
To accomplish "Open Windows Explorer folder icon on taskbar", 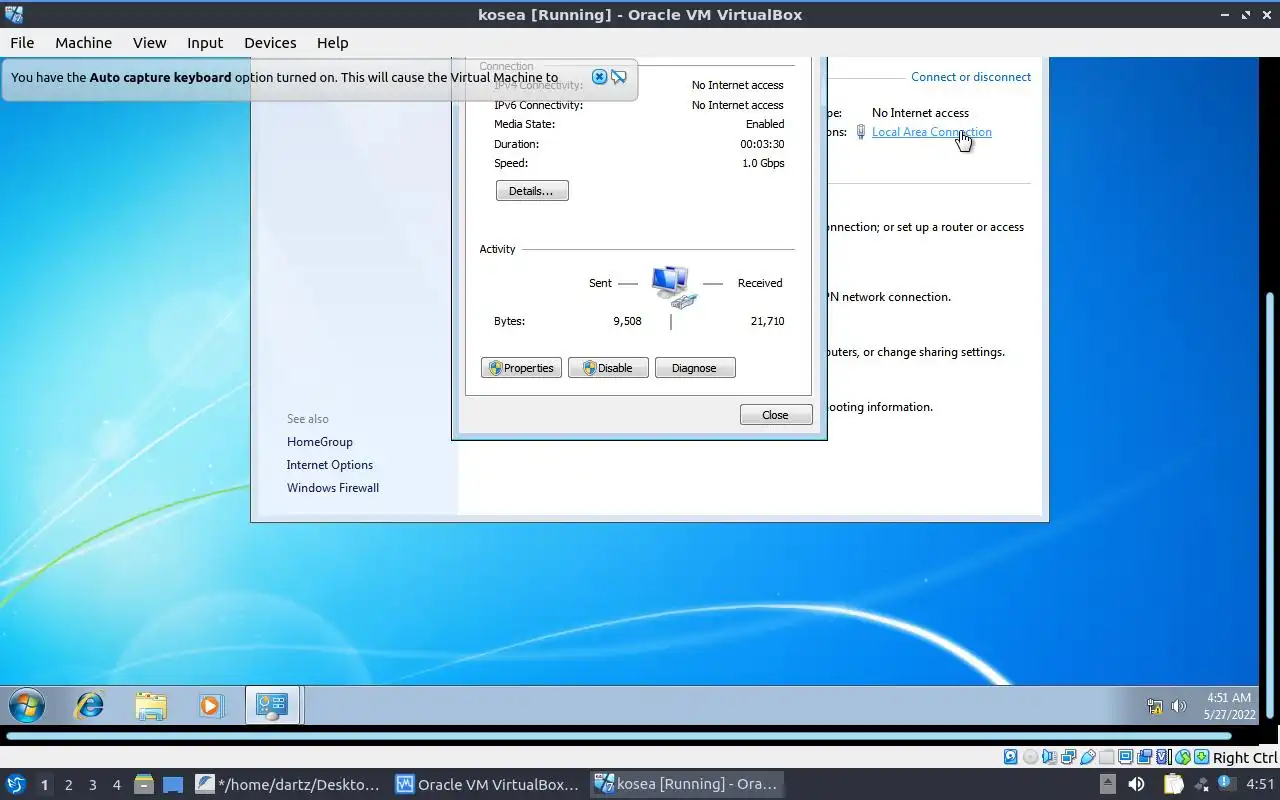I will point(151,706).
